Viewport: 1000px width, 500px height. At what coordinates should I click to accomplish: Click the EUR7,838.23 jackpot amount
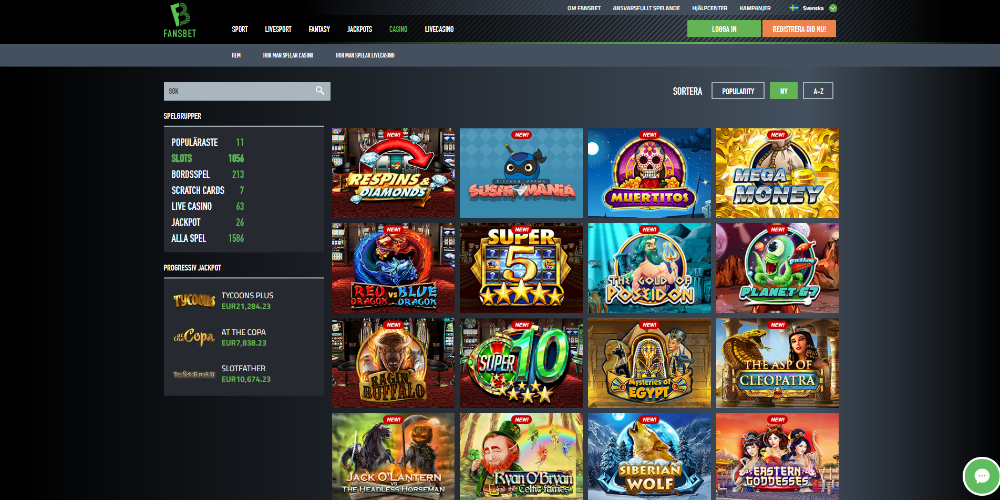[244, 343]
